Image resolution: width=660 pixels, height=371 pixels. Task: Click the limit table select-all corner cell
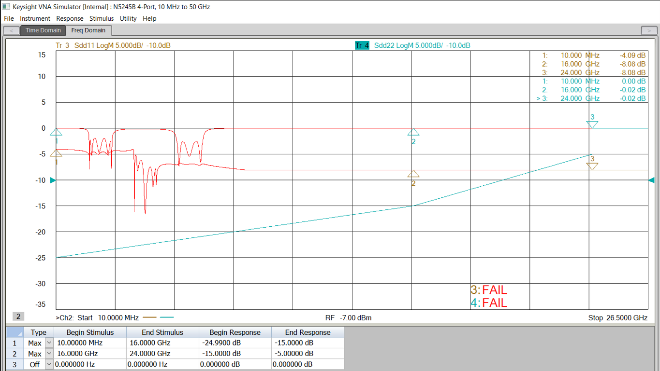tap(15, 332)
